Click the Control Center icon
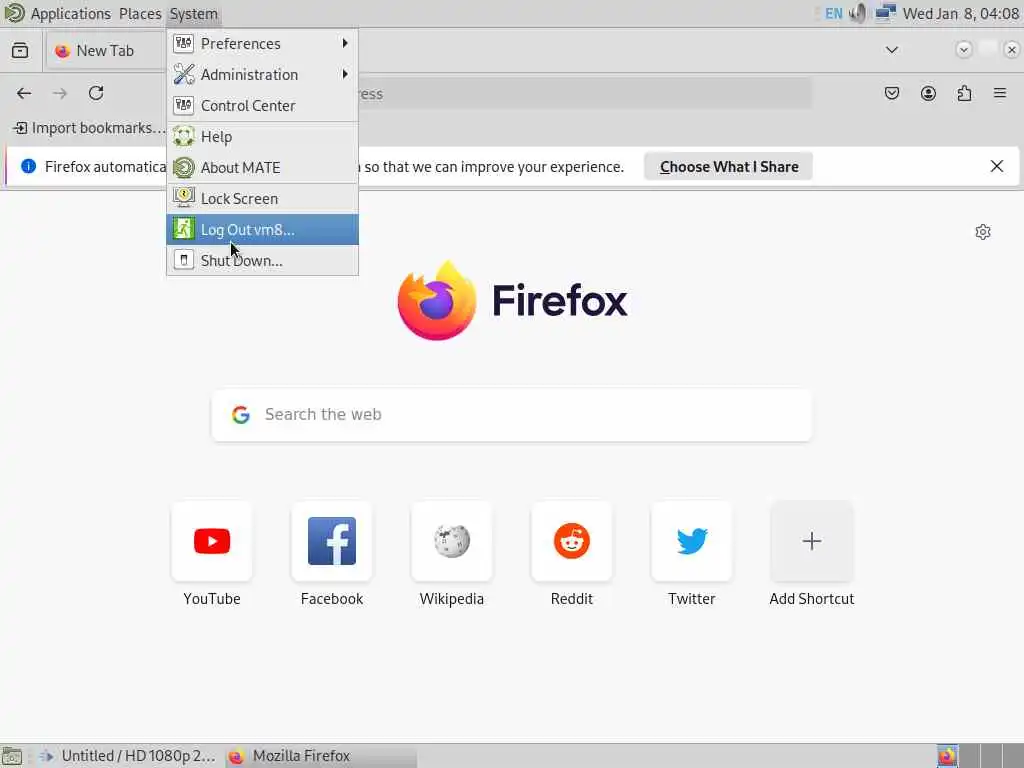The width and height of the screenshot is (1024, 768). tap(184, 106)
